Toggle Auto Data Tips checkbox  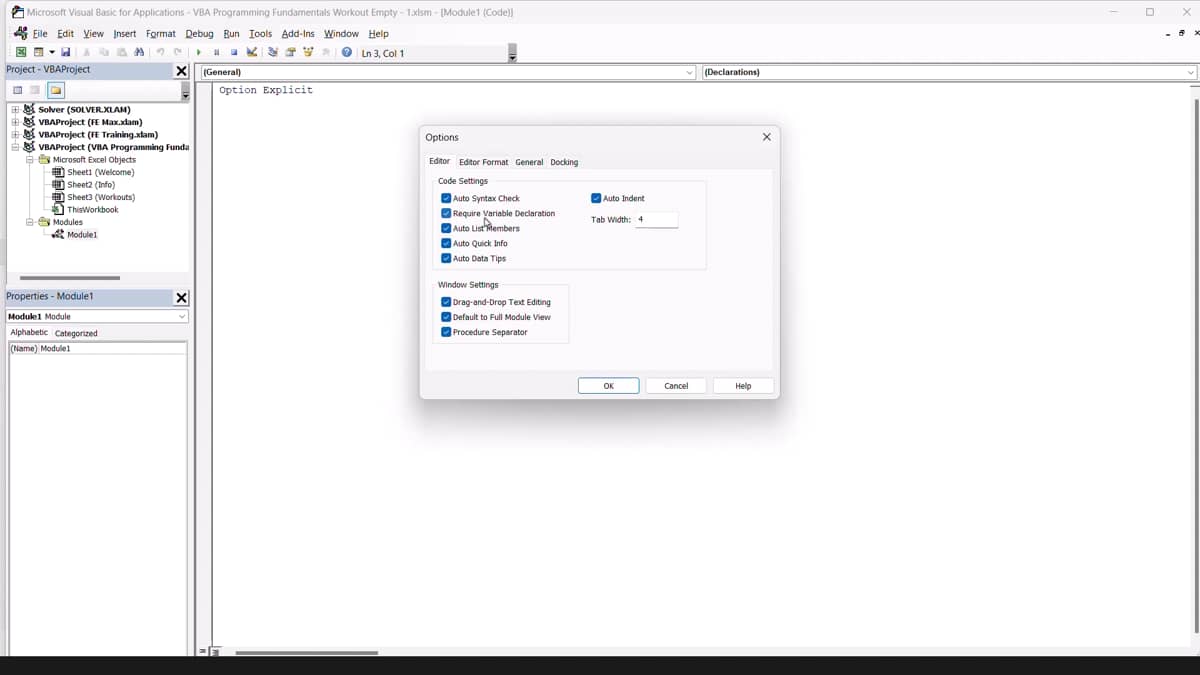pyautogui.click(x=446, y=258)
